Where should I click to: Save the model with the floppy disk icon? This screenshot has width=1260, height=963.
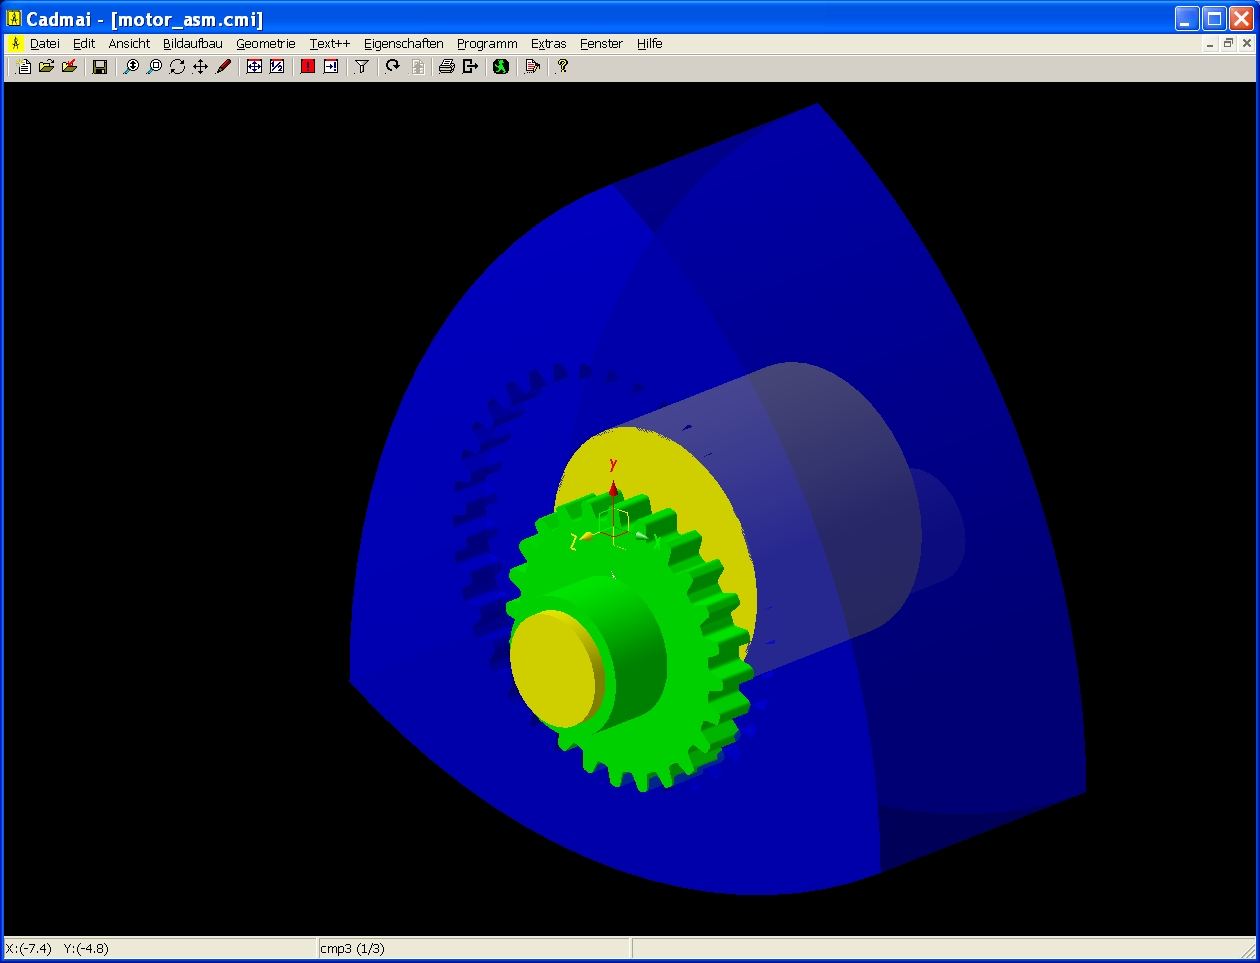click(x=99, y=67)
